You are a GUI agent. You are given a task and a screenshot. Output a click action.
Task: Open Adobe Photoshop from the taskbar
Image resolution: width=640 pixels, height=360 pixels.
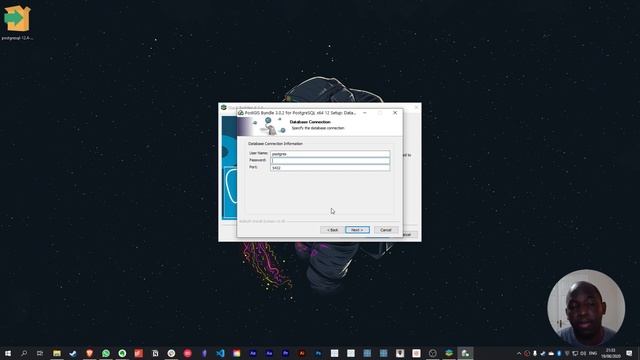point(318,353)
